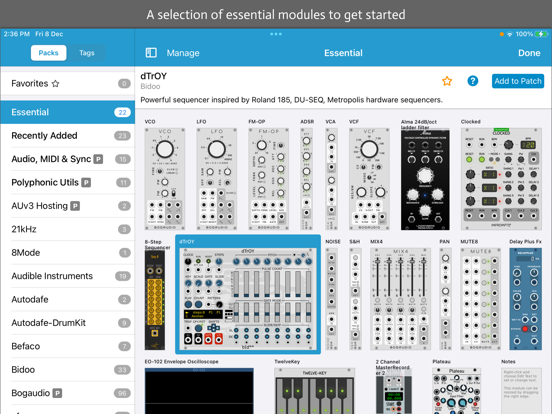552x414 pixels.
Task: Tap the three-dot multitasking indicator
Action: (276, 34)
